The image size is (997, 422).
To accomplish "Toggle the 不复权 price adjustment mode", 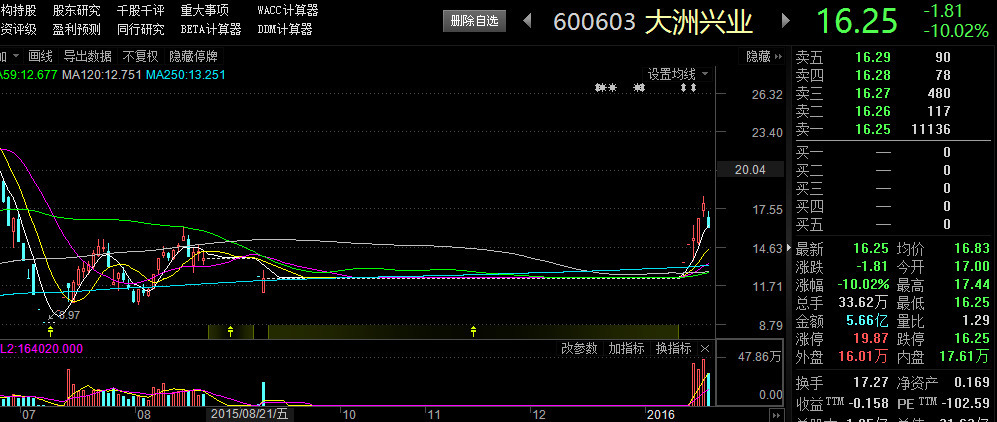I will tap(141, 56).
